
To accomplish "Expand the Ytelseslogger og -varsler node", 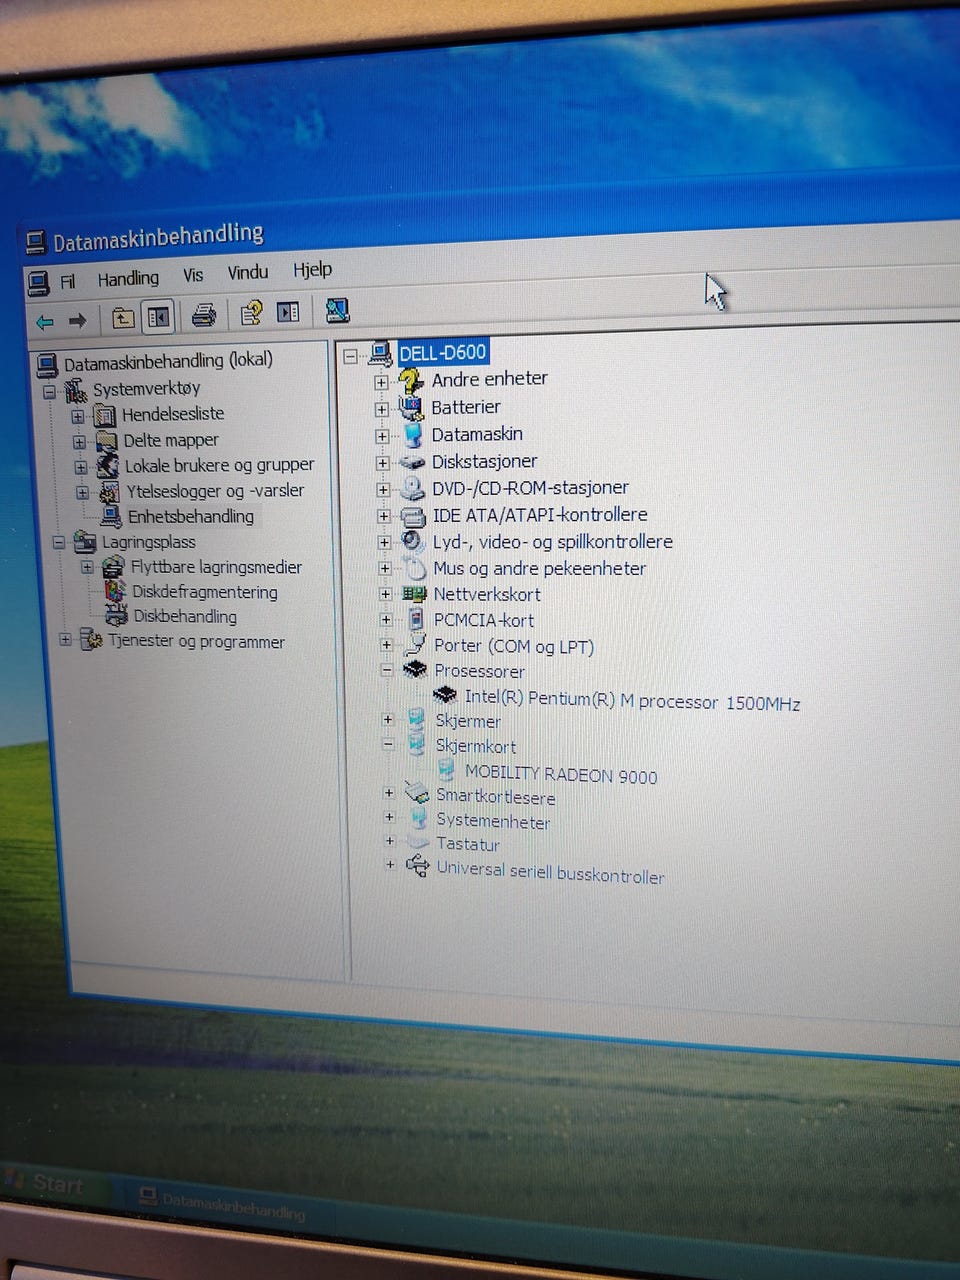I will [x=82, y=493].
